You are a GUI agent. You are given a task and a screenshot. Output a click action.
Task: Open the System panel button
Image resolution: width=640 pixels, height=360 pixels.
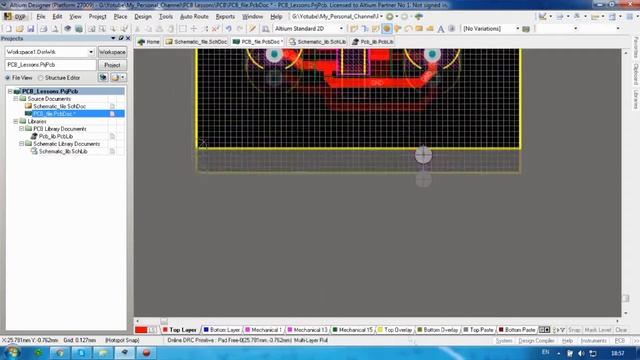[x=504, y=340]
